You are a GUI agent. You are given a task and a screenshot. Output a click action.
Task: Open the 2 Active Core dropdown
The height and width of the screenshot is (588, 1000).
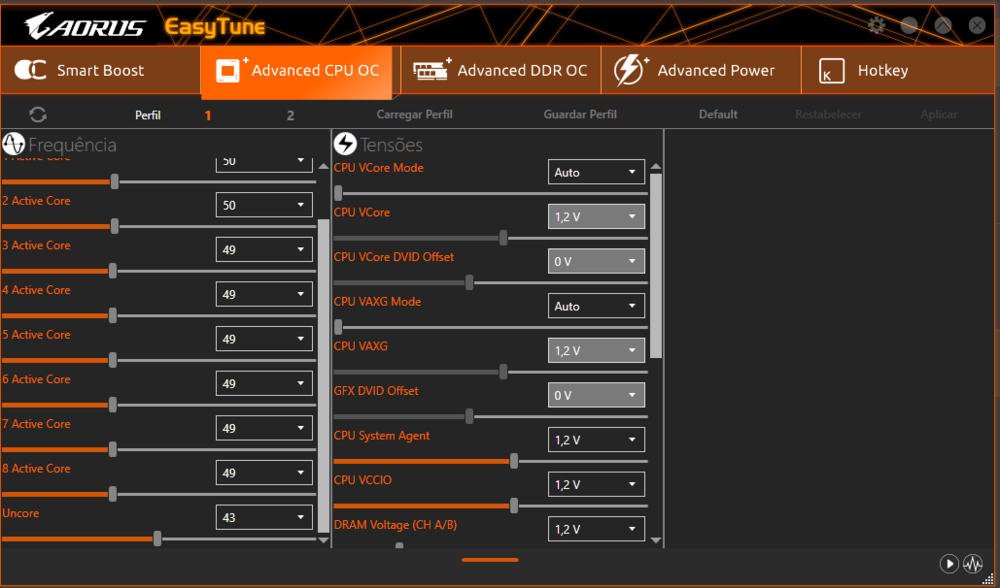coord(264,205)
